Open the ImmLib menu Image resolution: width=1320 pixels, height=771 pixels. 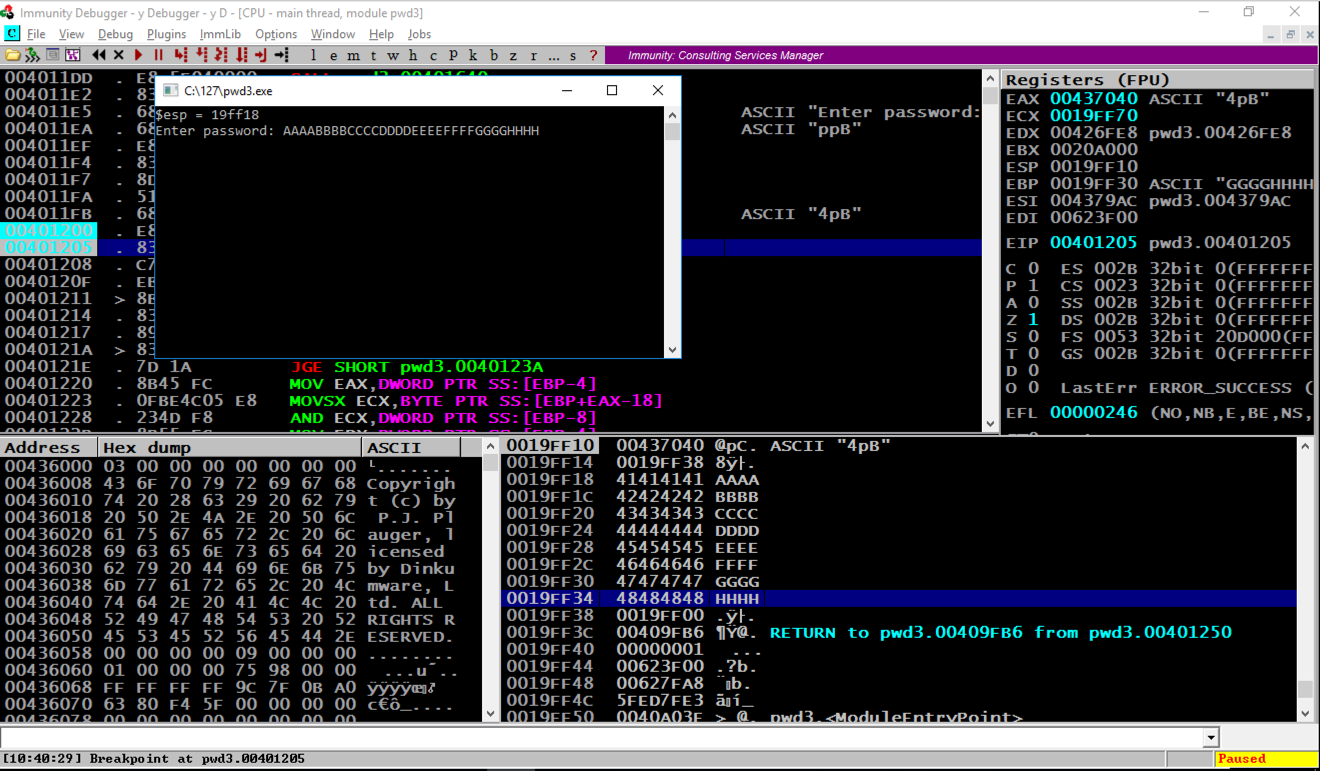[220, 34]
